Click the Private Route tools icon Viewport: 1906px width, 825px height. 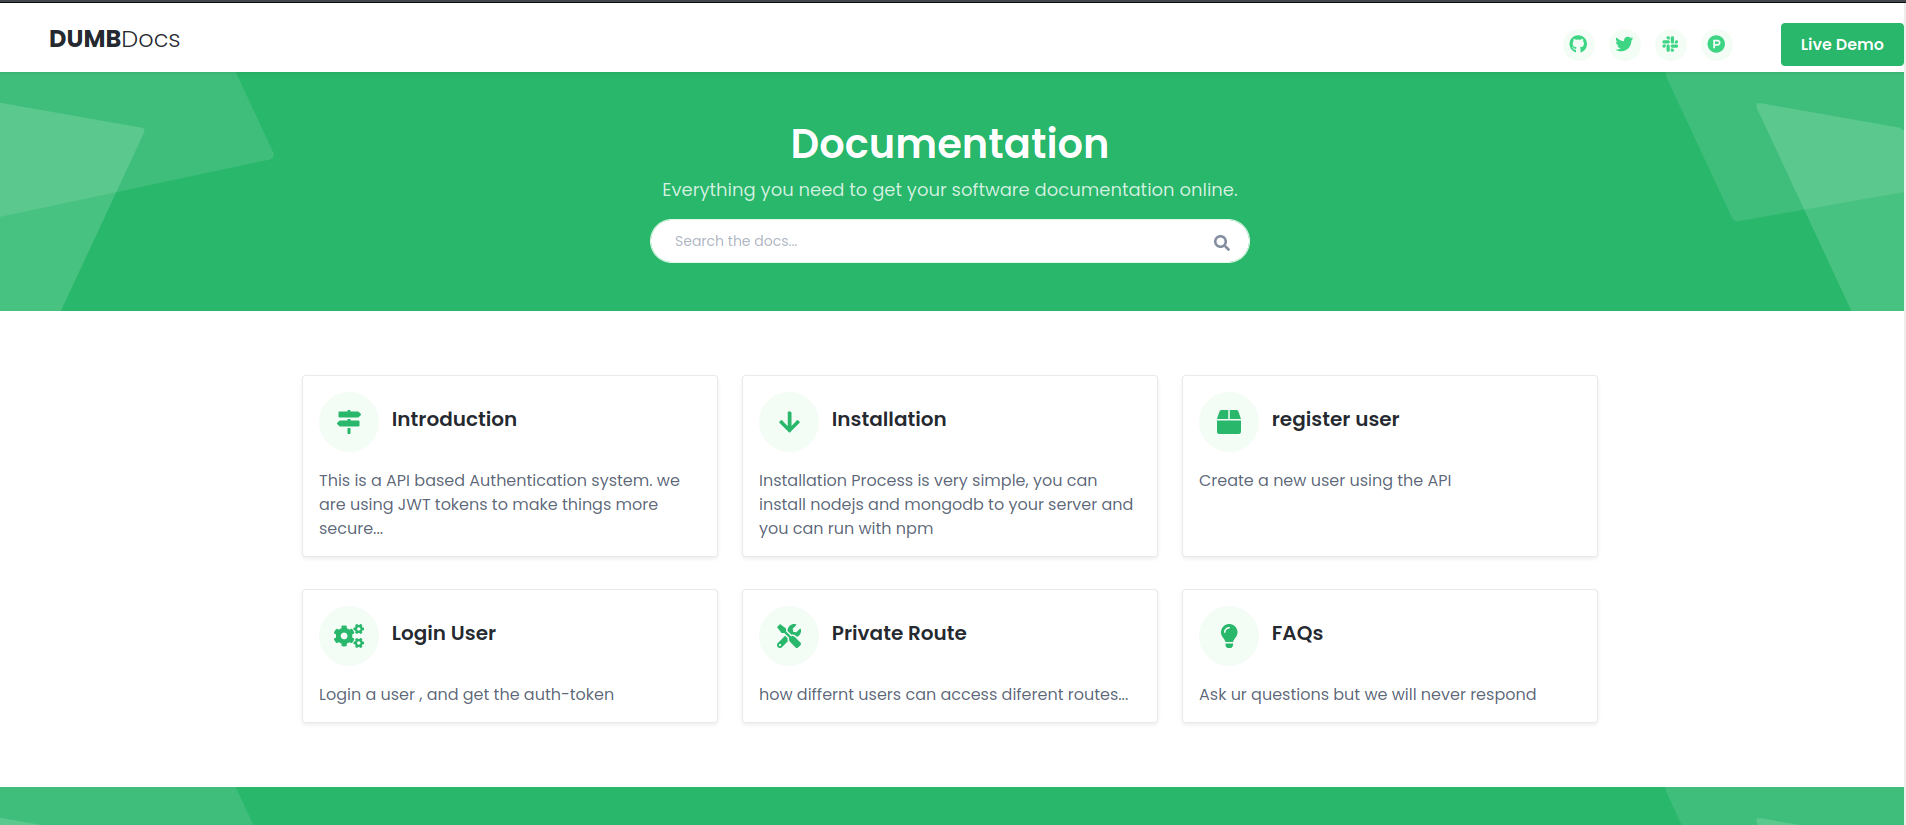pyautogui.click(x=789, y=636)
